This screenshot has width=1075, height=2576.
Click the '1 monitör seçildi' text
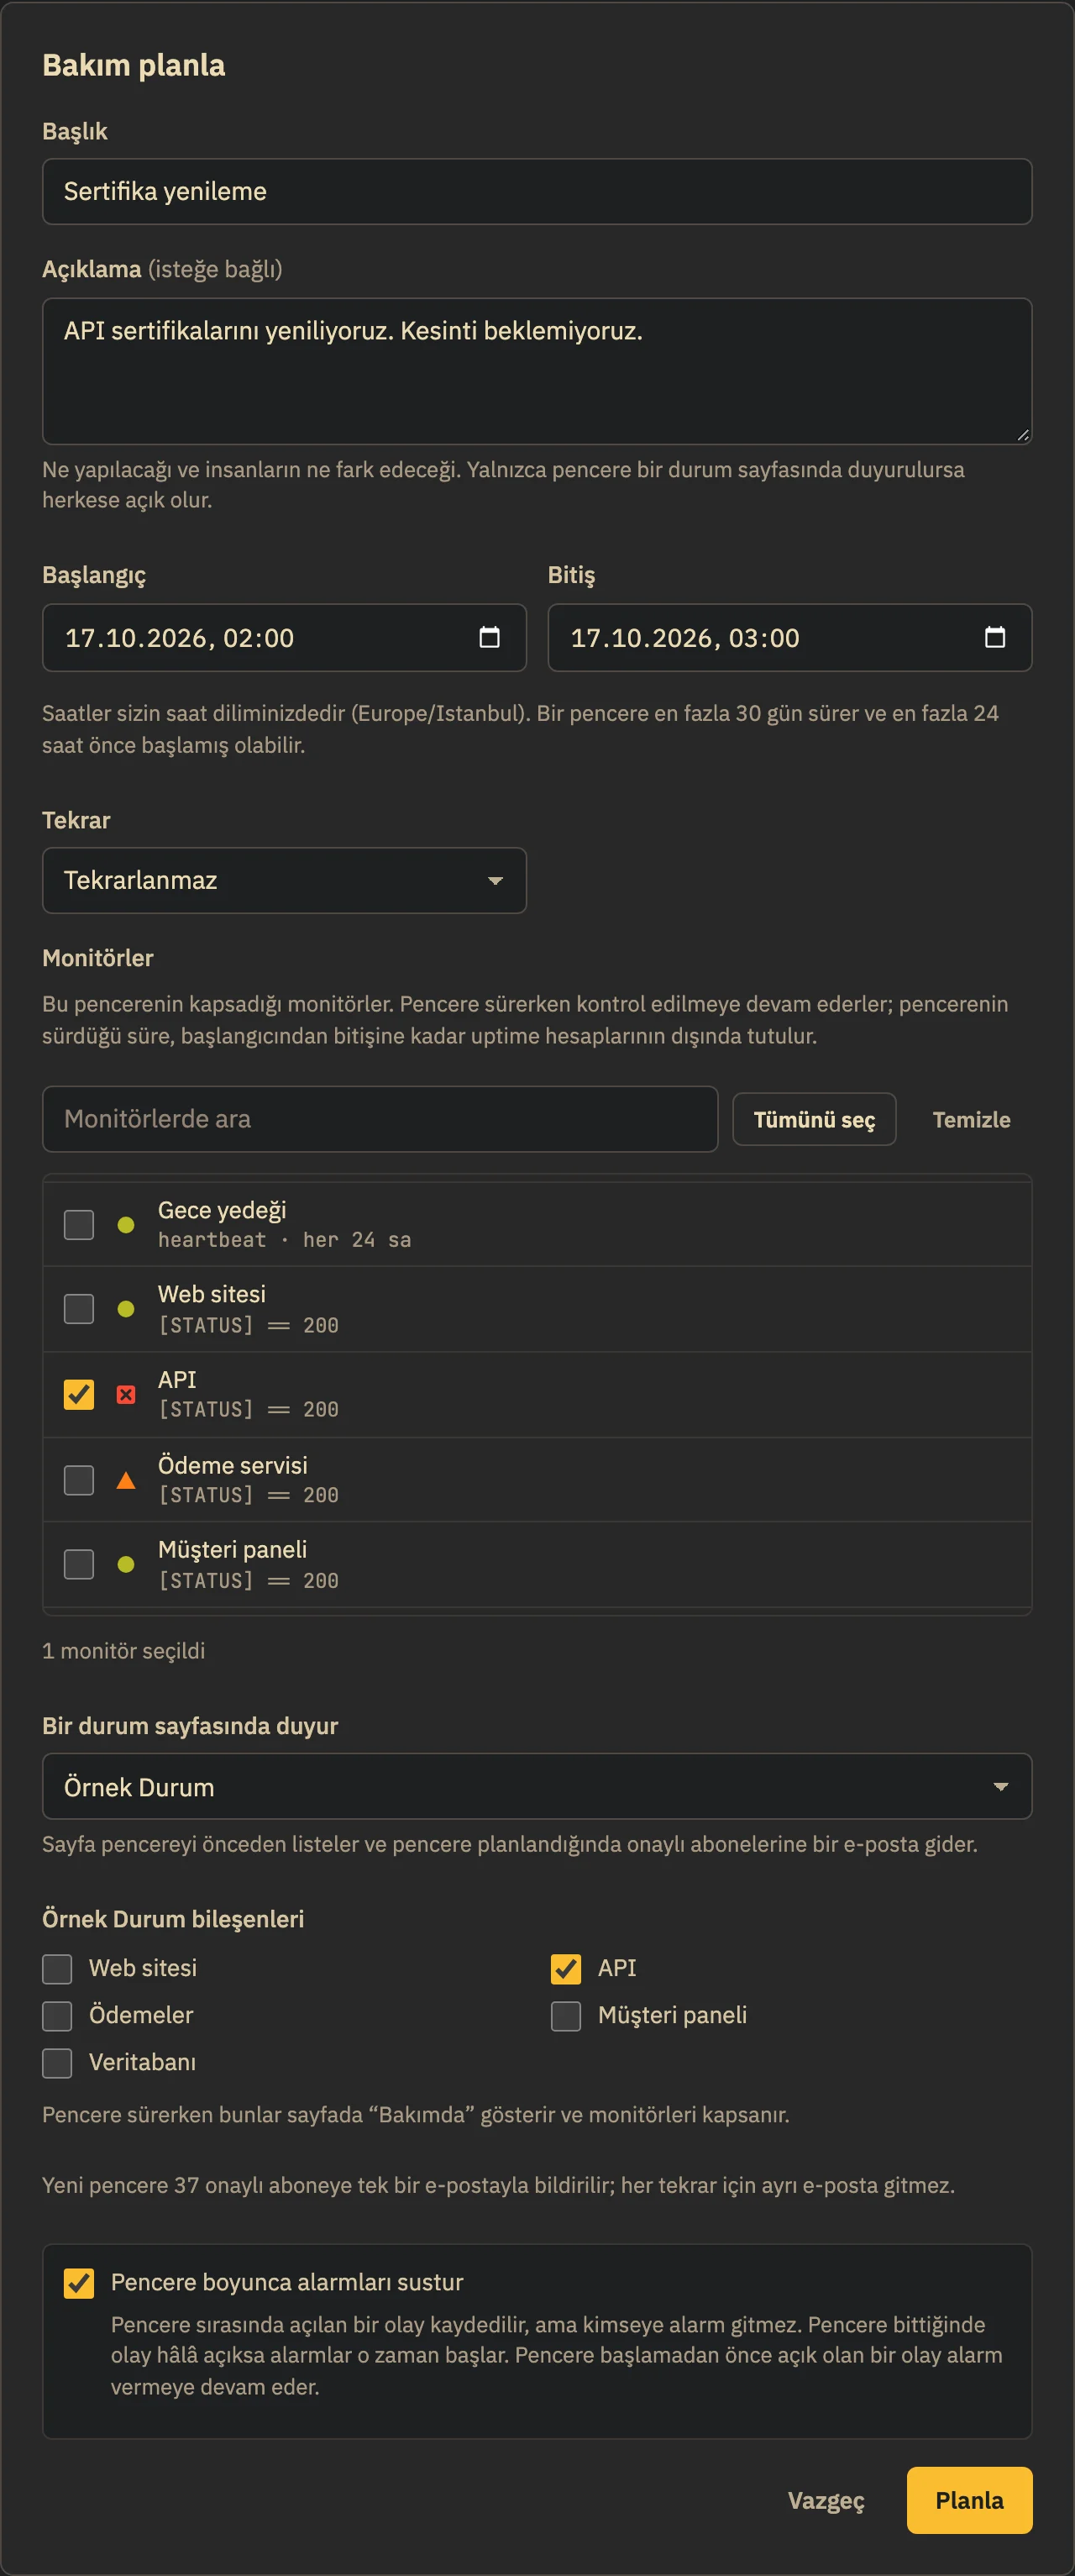[123, 1650]
